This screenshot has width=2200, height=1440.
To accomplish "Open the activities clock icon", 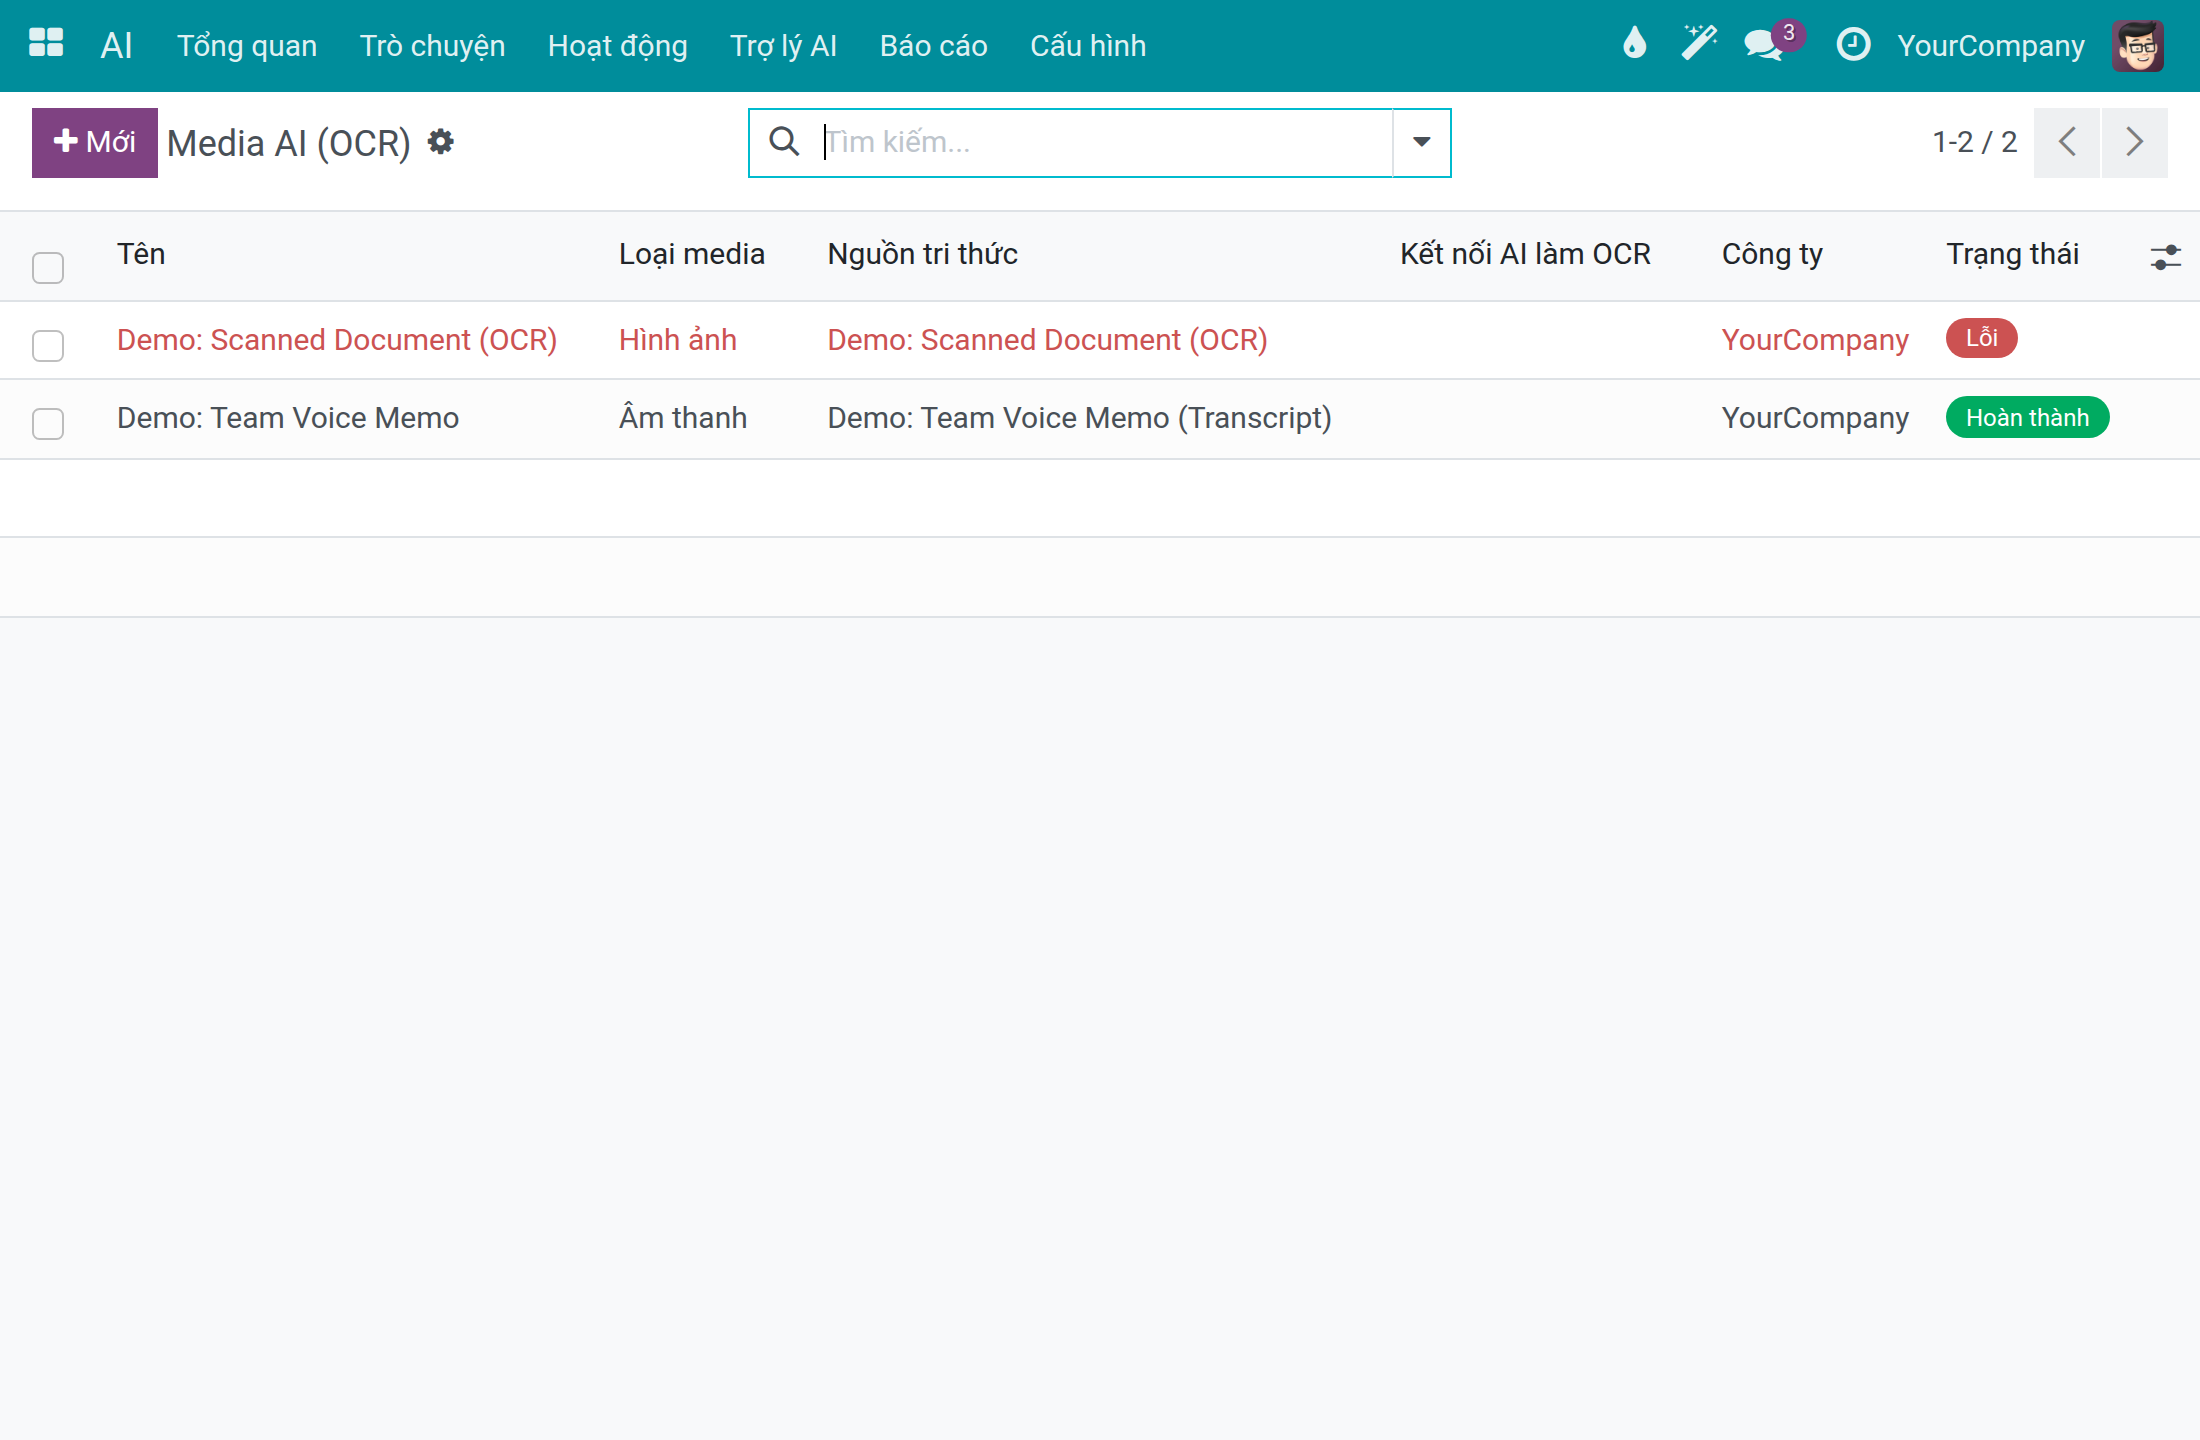I will tap(1853, 45).
